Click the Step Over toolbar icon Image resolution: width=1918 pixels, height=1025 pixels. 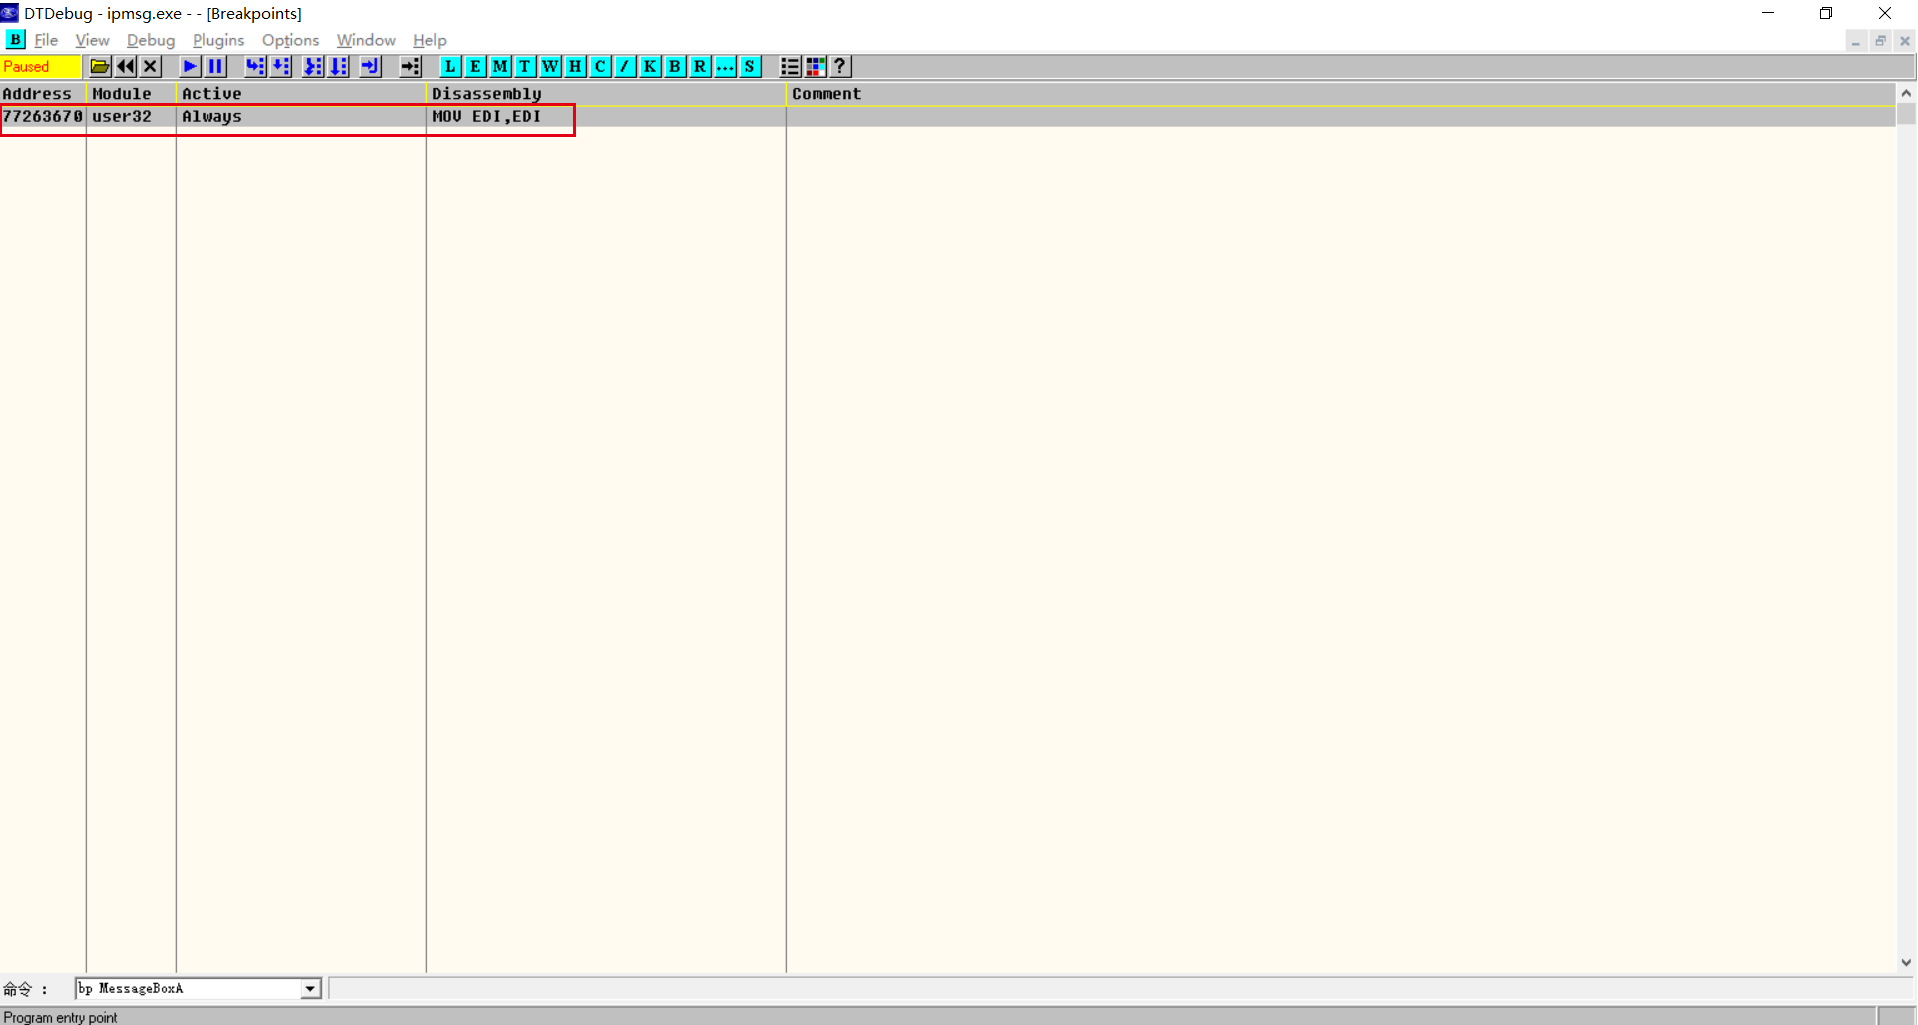(281, 67)
